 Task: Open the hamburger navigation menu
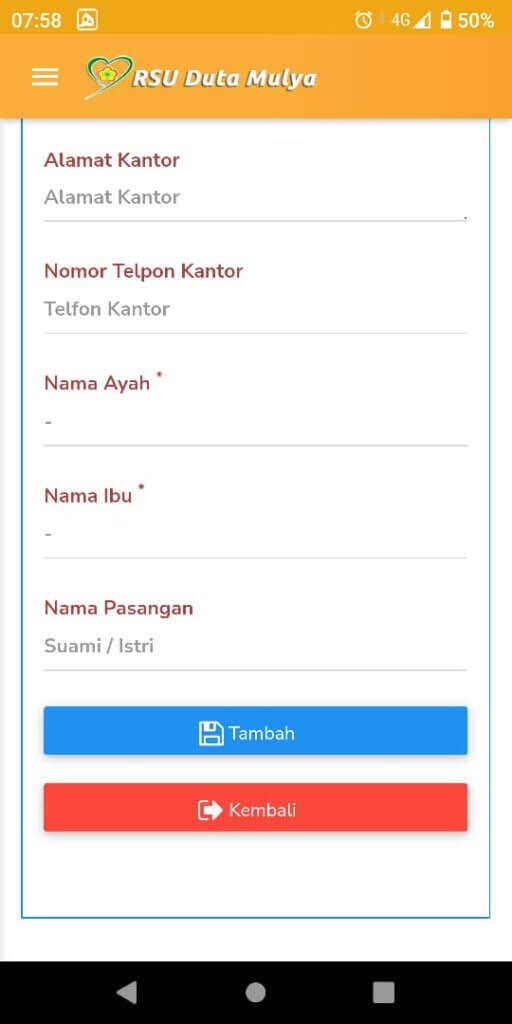click(45, 78)
